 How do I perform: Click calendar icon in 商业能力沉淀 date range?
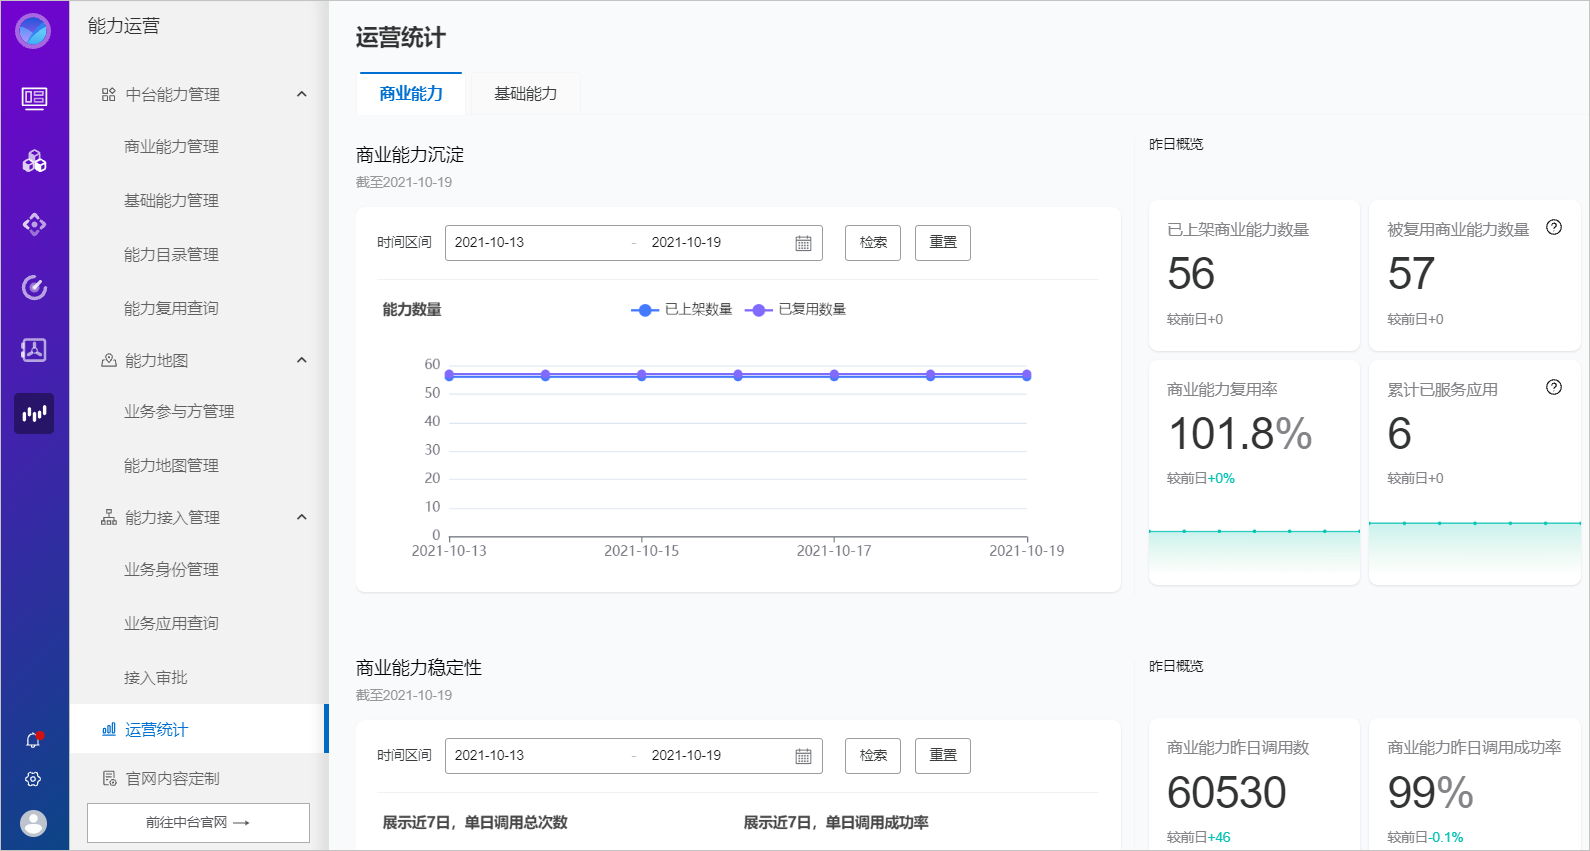pos(803,243)
